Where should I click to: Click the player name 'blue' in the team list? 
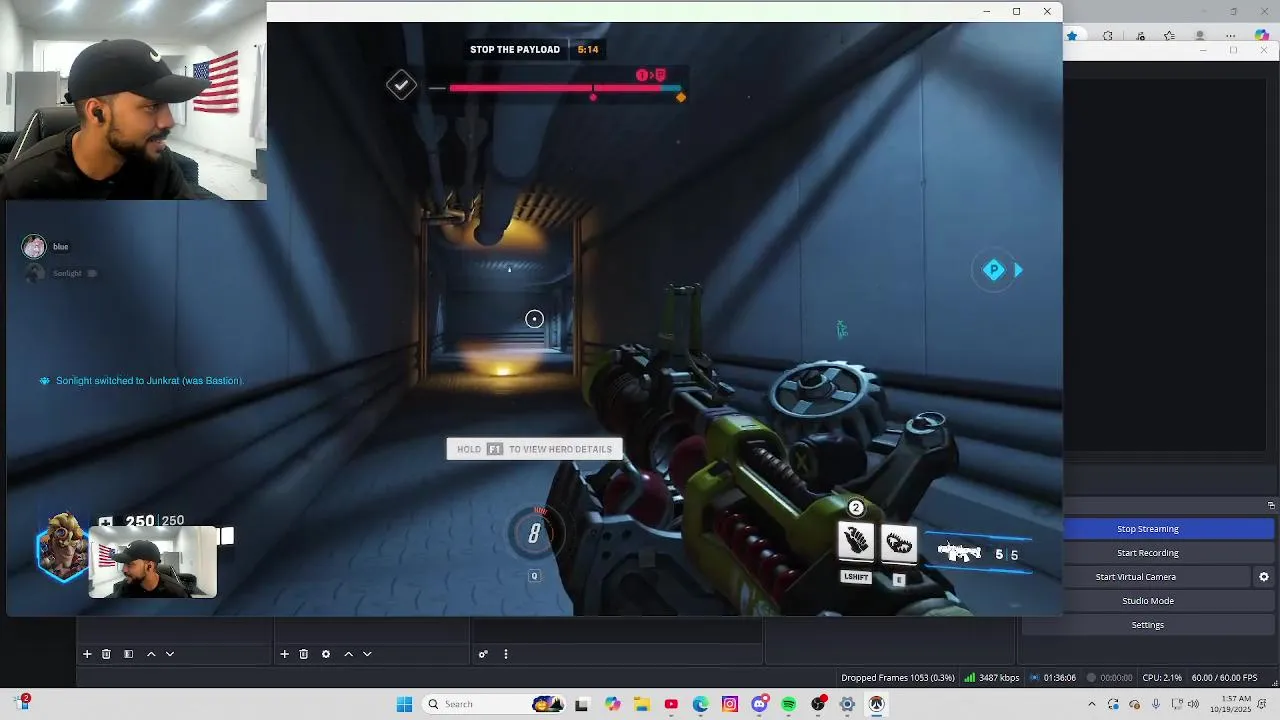(x=61, y=247)
